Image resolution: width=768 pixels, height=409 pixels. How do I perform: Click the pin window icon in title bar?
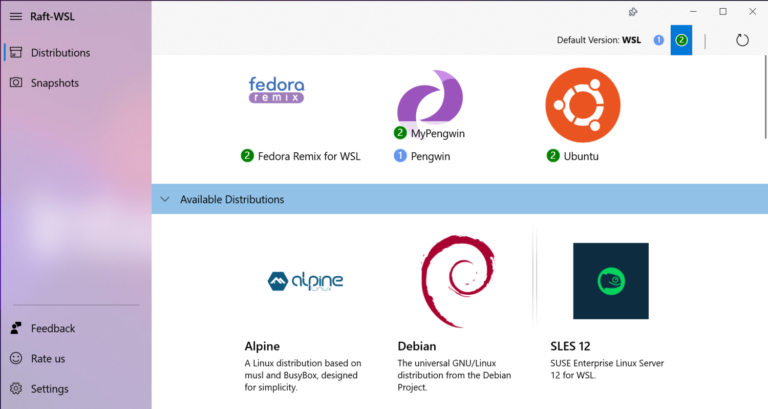(x=633, y=12)
